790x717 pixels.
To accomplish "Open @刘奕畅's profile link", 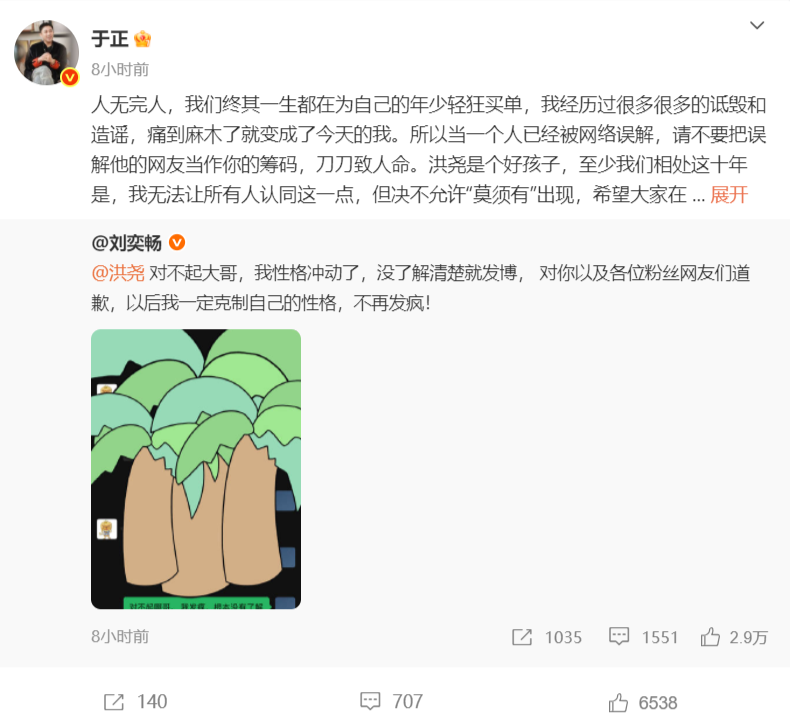I will (126, 243).
